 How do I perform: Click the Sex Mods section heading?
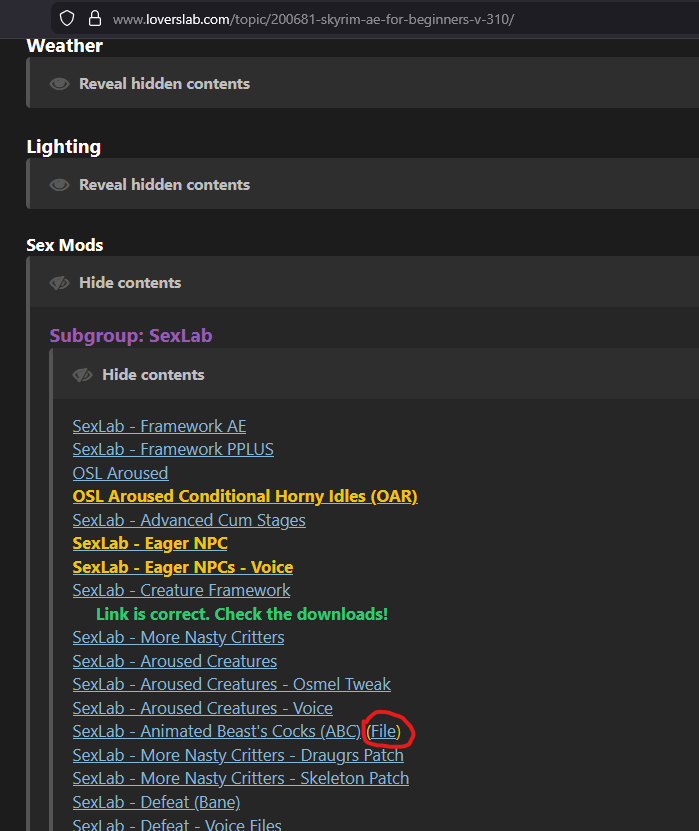[65, 245]
